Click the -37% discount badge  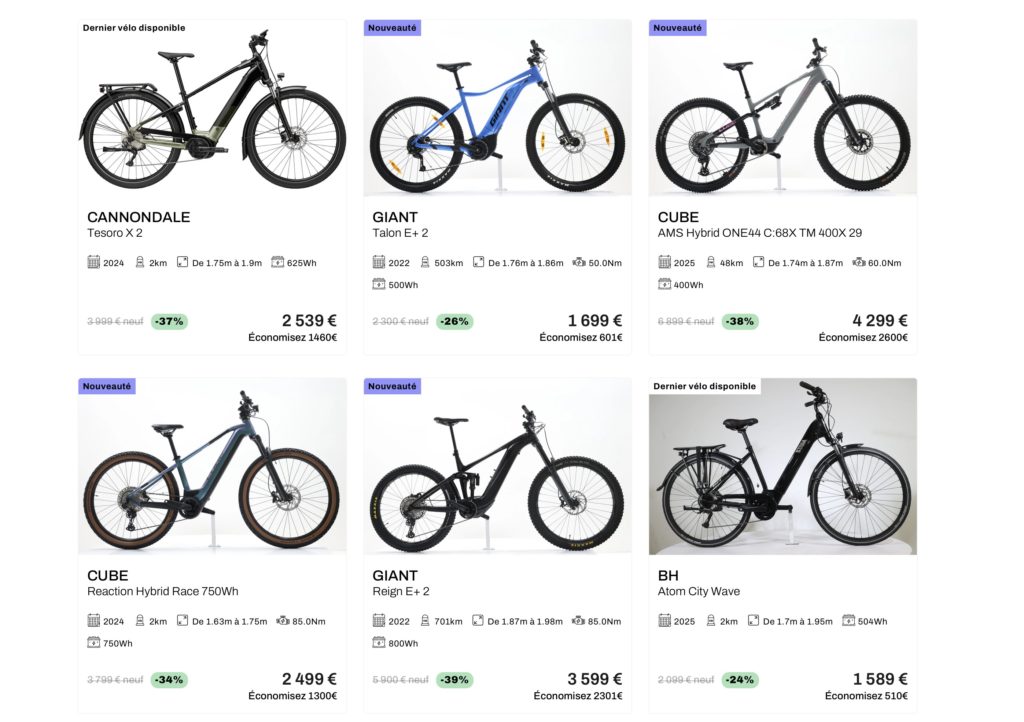coord(169,321)
